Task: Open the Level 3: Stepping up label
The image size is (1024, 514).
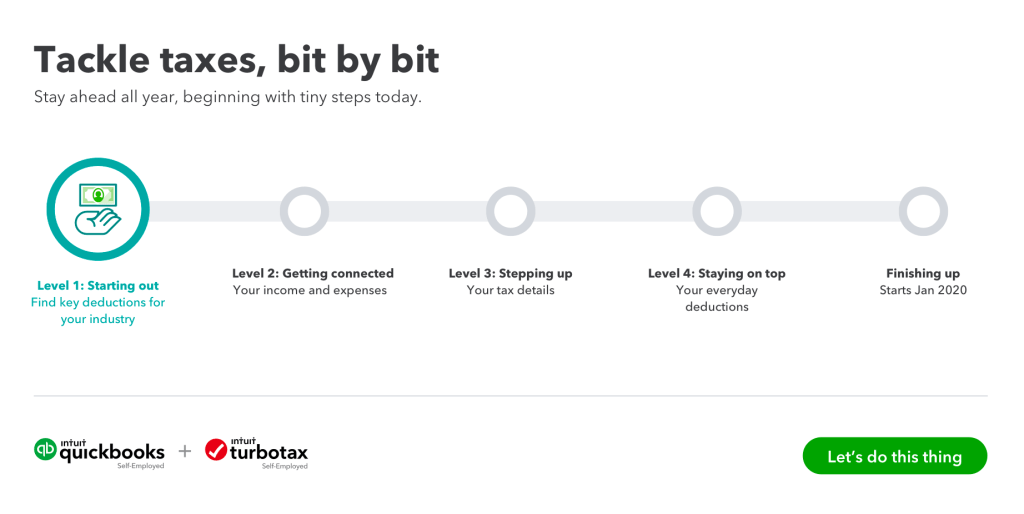Action: tap(510, 273)
